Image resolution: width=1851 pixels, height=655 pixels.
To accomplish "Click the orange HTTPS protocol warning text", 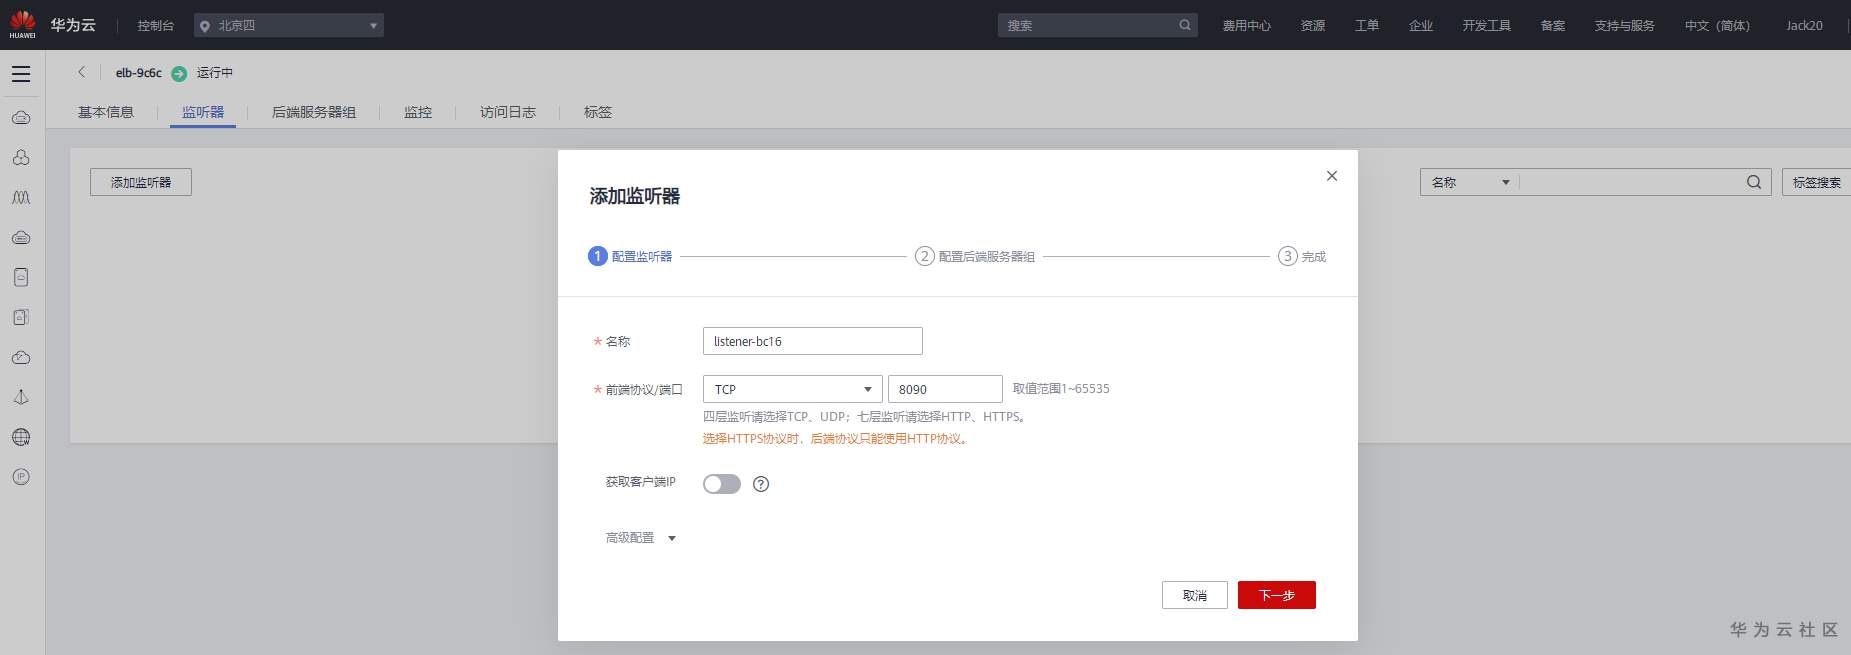I will pos(836,438).
